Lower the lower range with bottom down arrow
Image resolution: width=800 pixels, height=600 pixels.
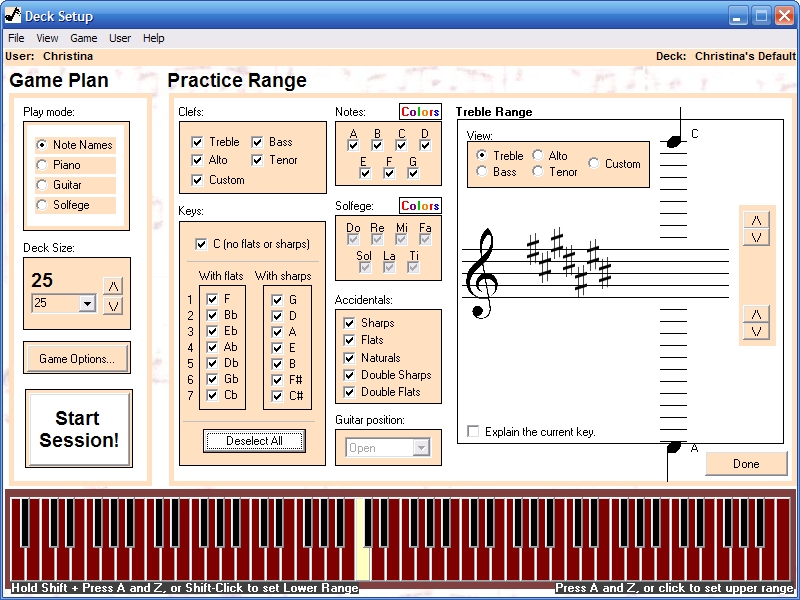tap(756, 331)
